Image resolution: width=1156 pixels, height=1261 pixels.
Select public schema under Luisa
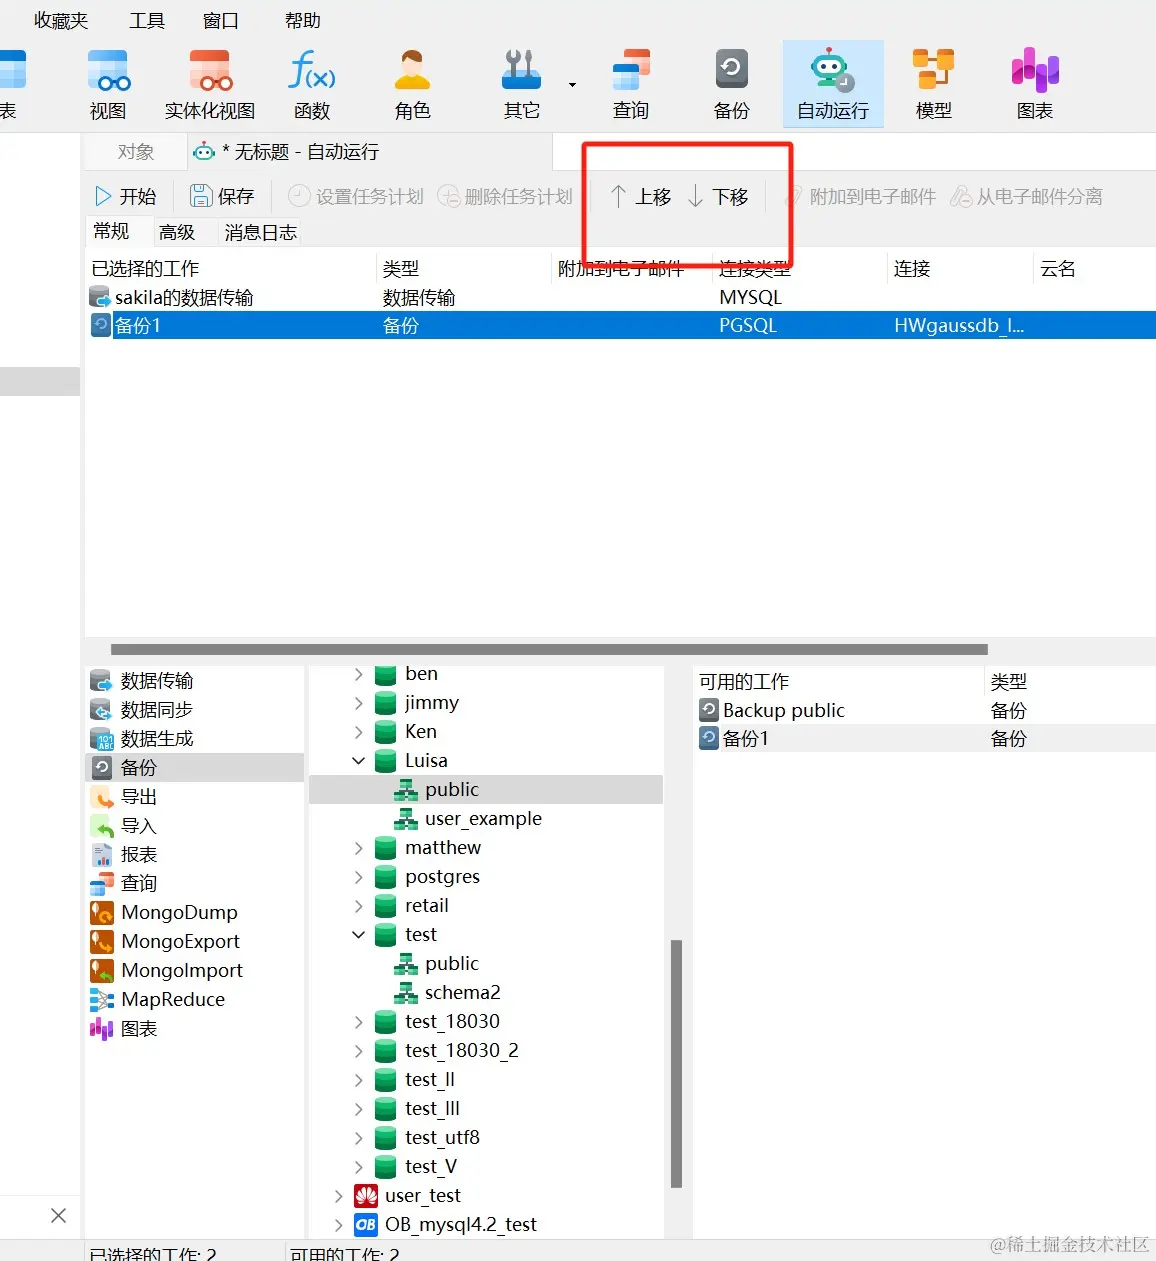486,790
